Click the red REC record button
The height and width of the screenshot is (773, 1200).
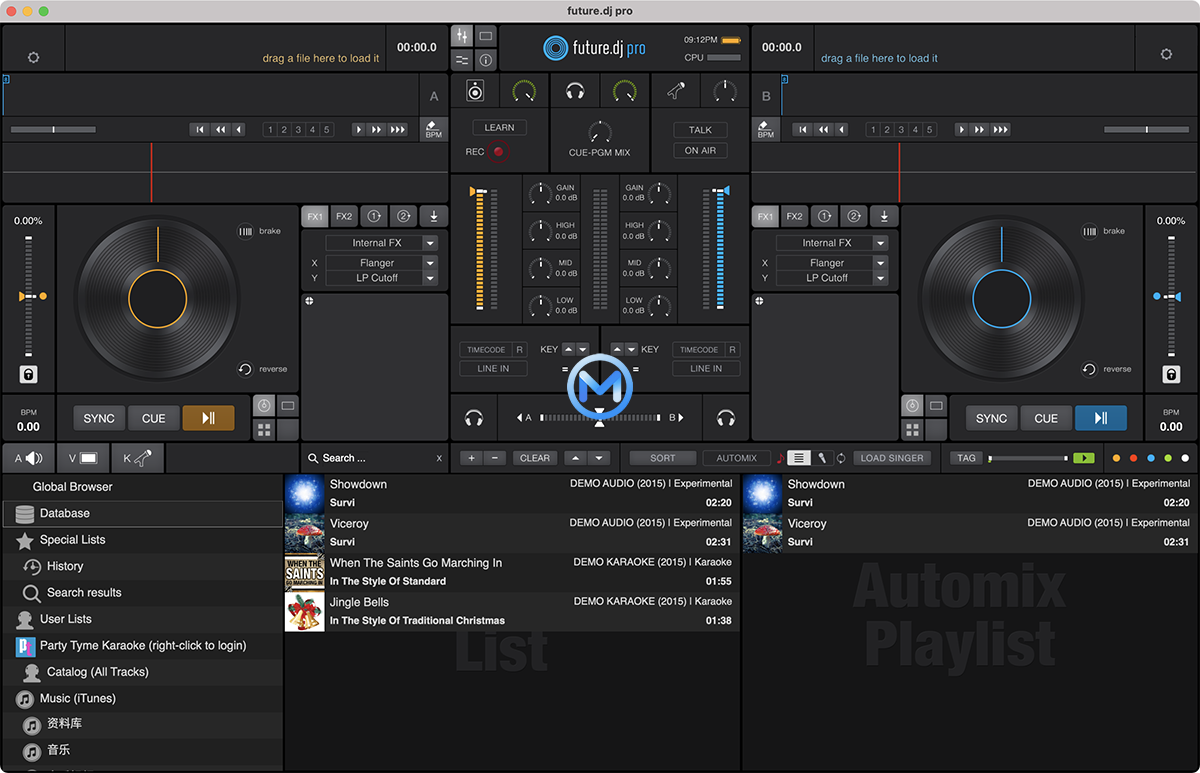[499, 152]
